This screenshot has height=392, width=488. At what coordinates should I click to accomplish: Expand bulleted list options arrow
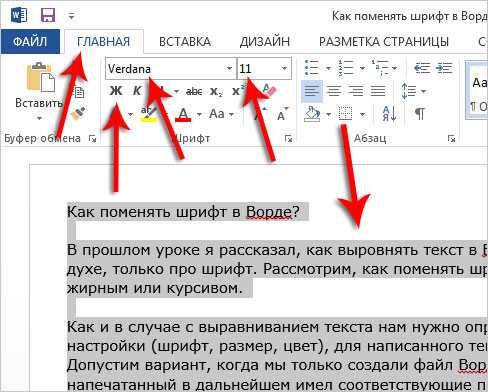point(328,68)
